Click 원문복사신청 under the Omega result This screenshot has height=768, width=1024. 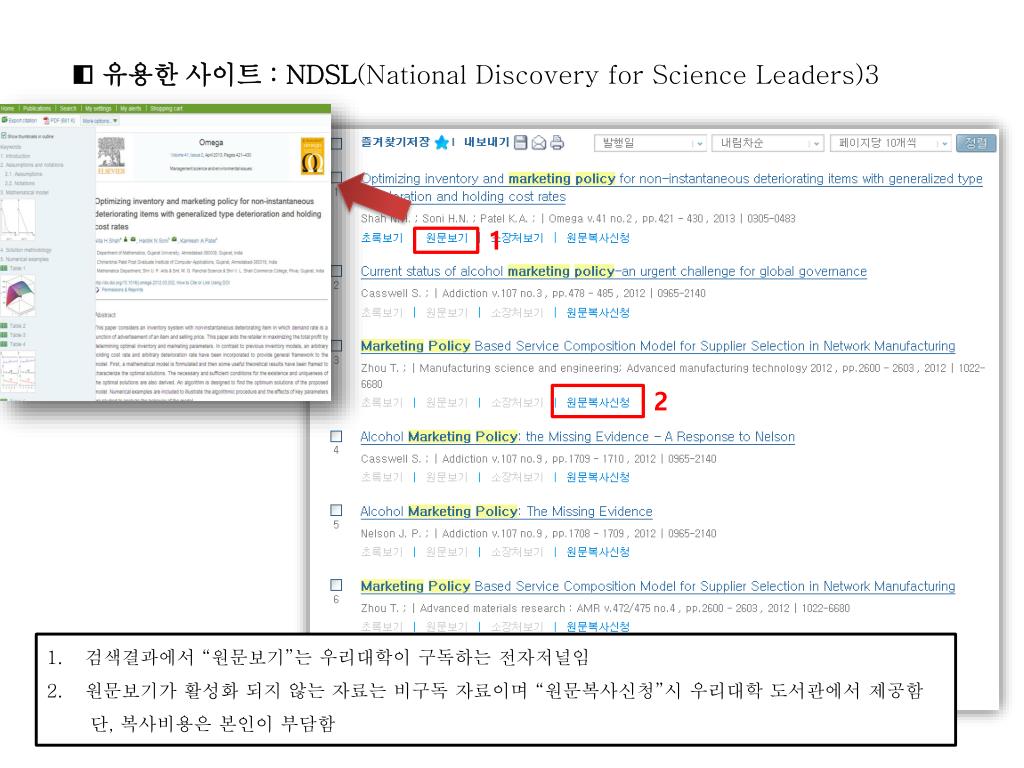pos(598,238)
